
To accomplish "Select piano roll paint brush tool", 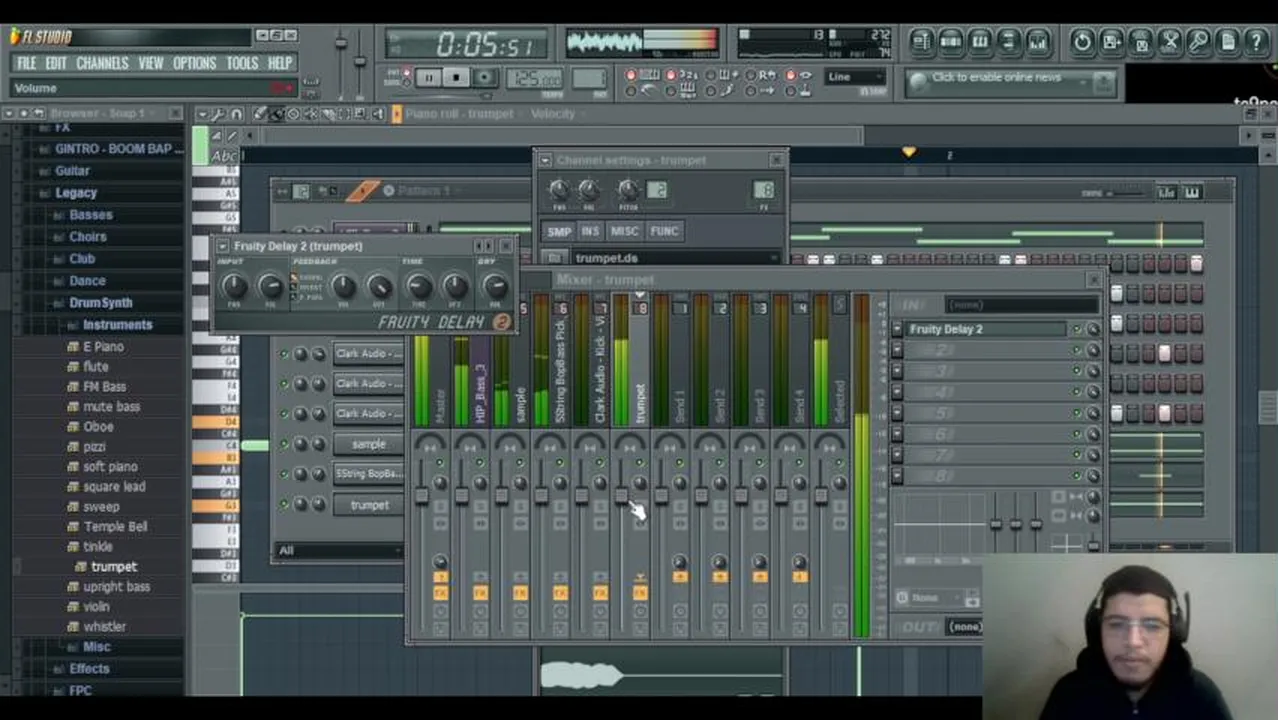I will tap(277, 114).
